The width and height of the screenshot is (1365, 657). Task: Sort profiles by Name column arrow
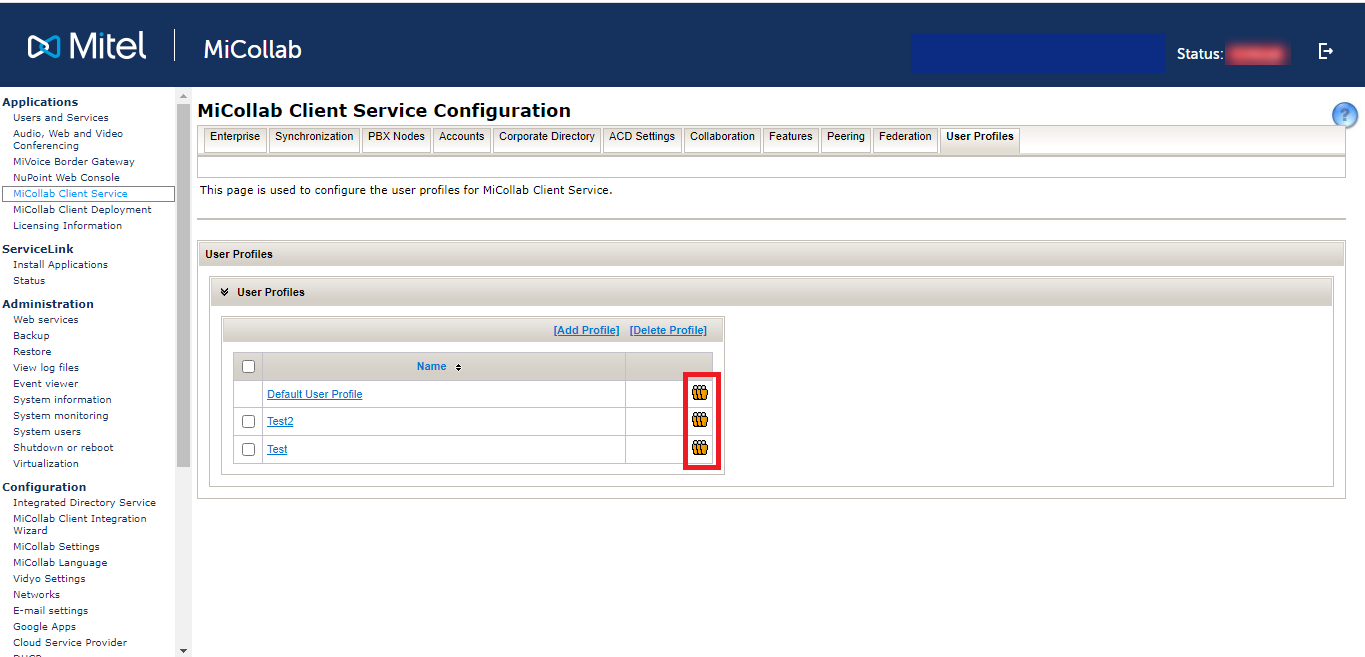(x=458, y=367)
